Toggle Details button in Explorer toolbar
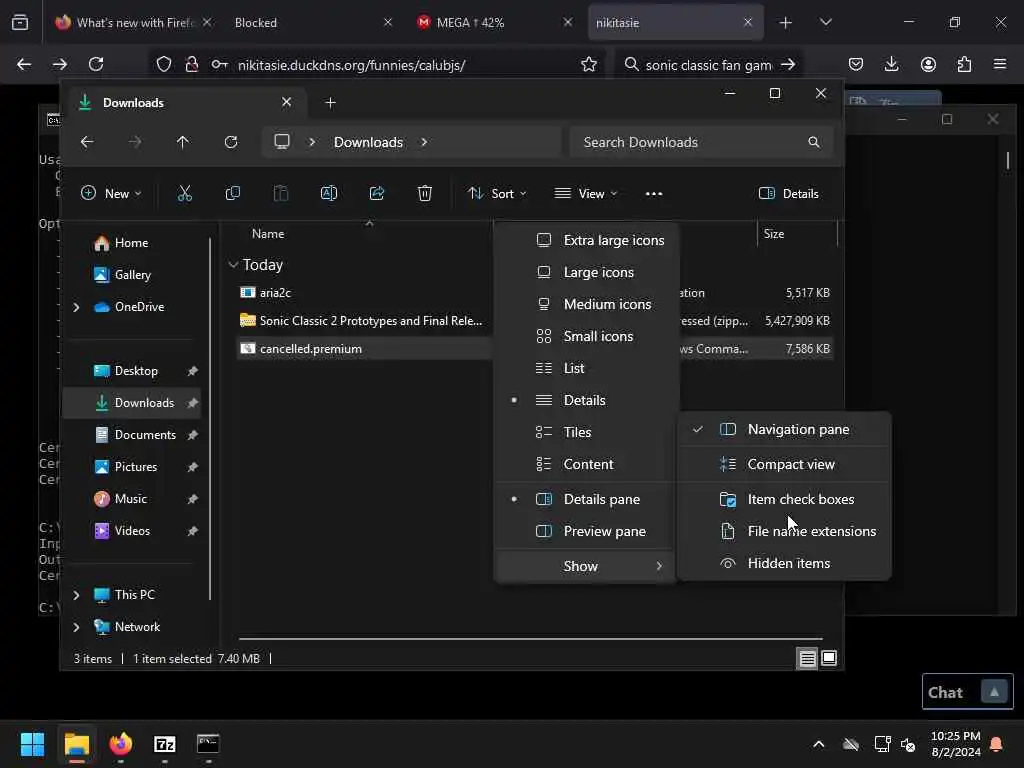 (789, 193)
